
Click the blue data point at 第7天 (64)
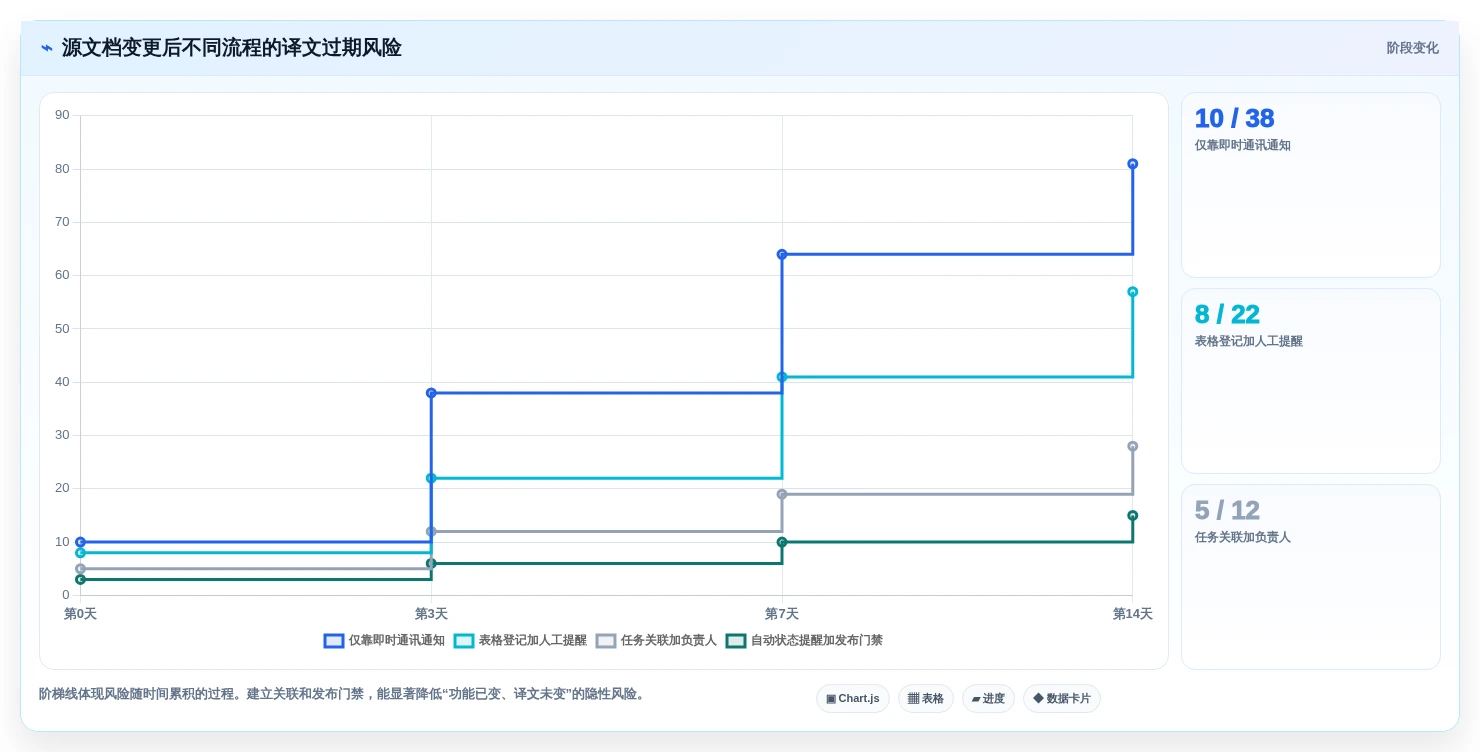pyautogui.click(x=782, y=254)
